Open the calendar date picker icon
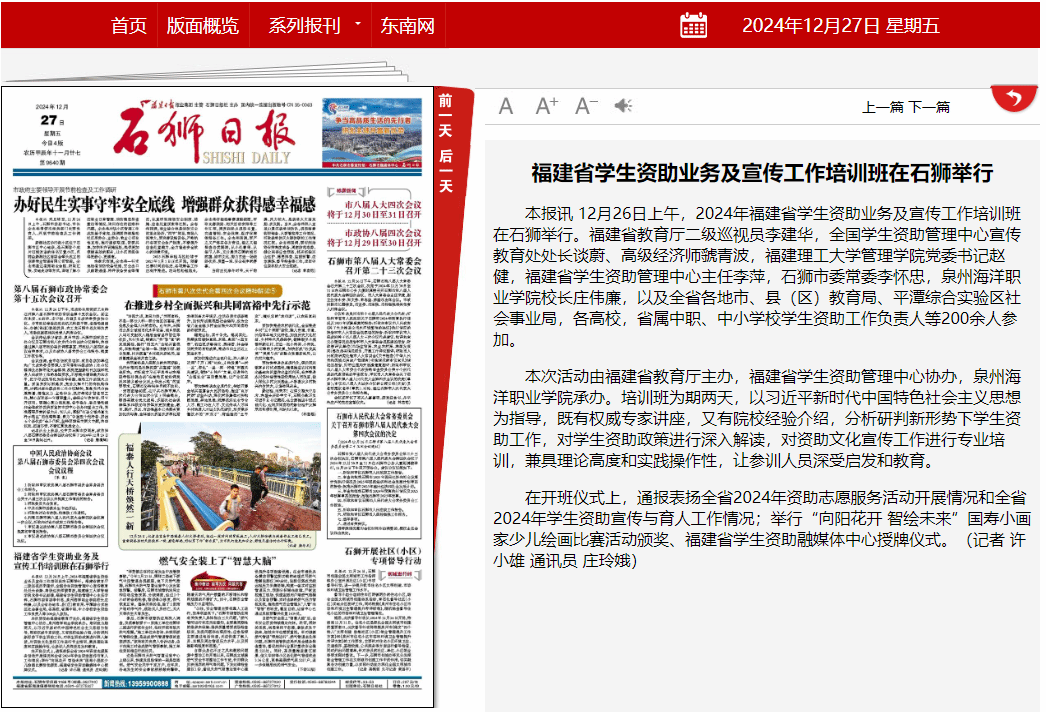Viewport: 1046px width, 712px height. point(693,25)
